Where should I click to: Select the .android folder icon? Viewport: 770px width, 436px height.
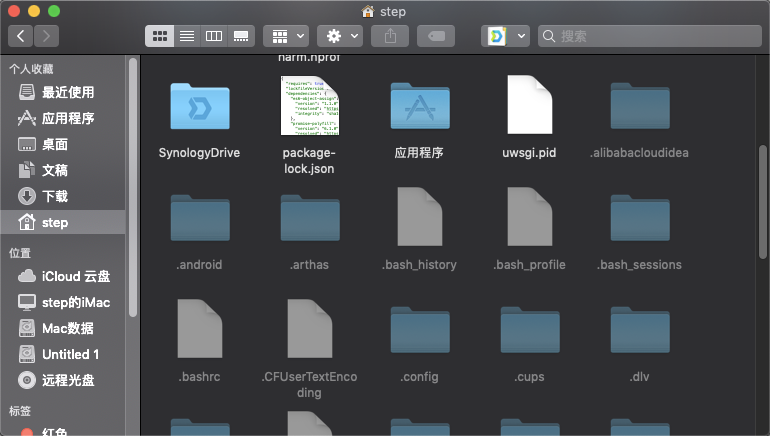point(200,218)
